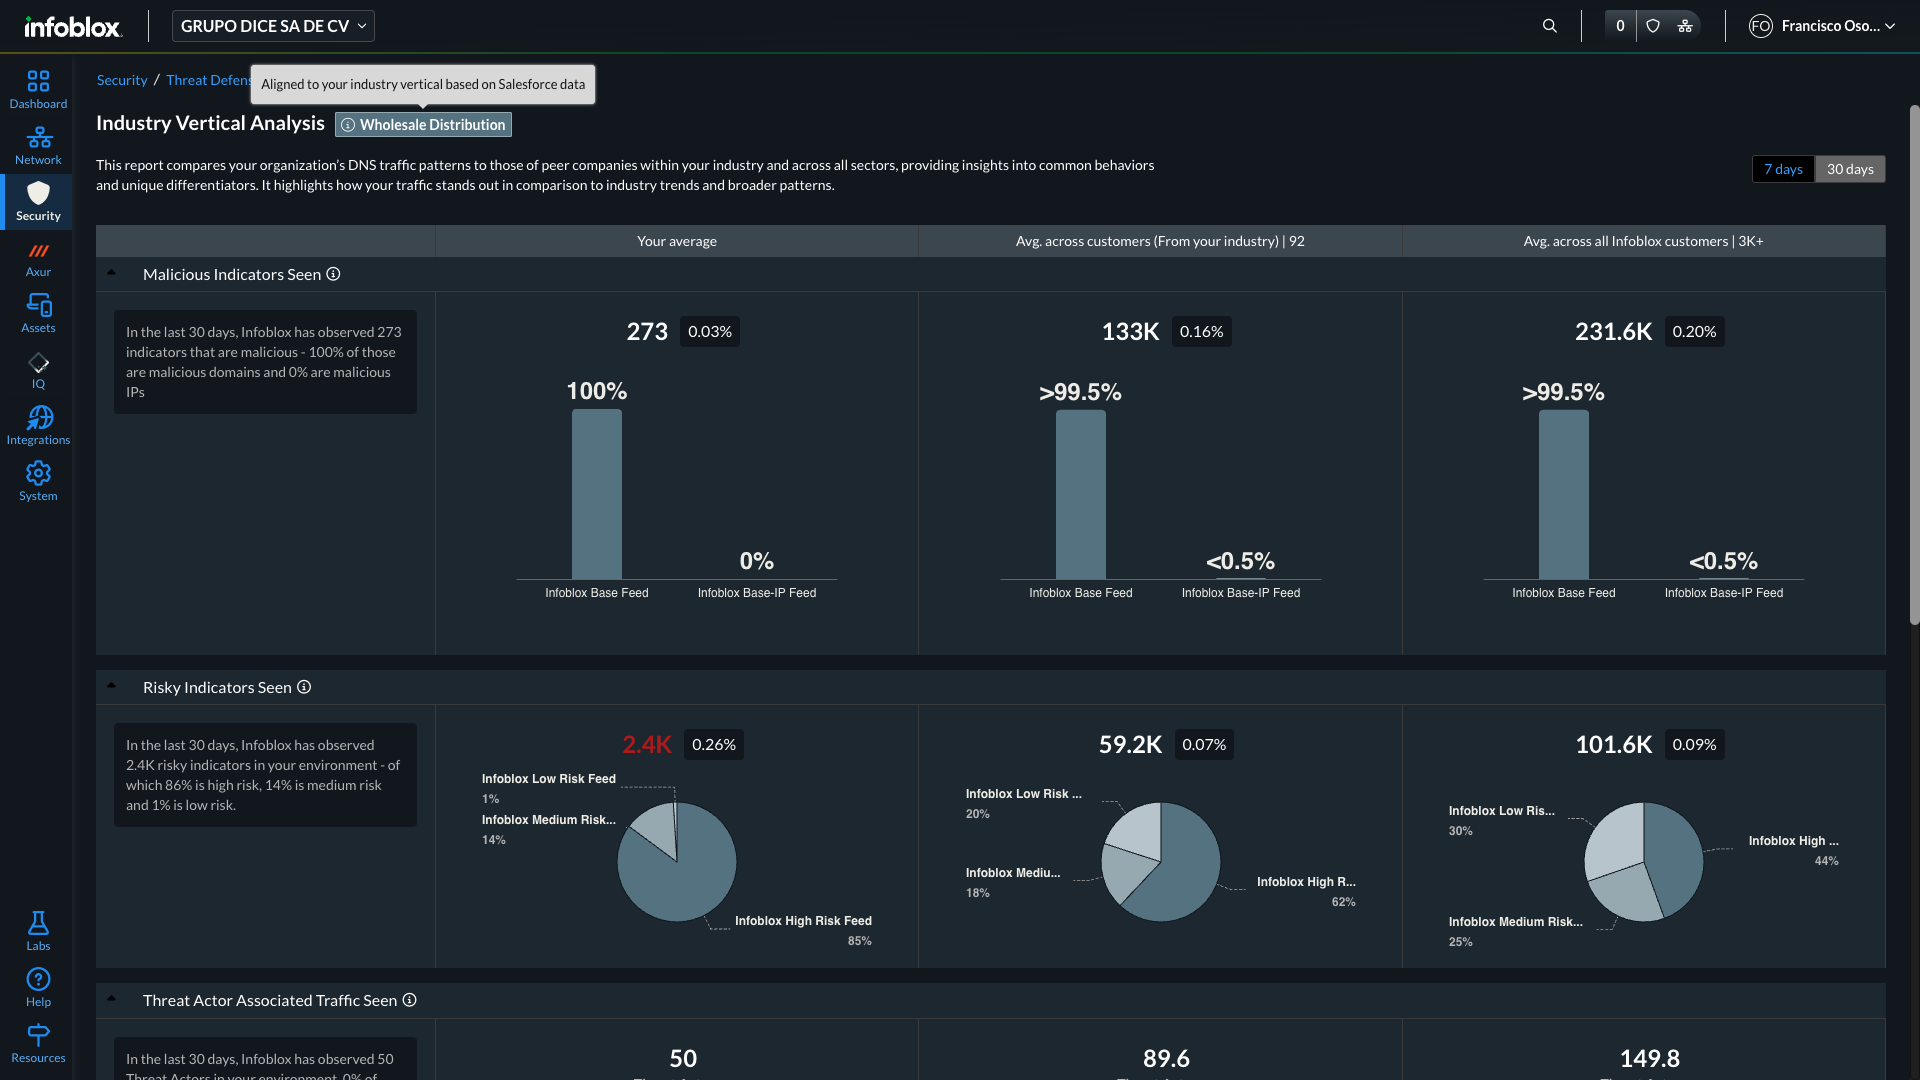Screen dimensions: 1920x1080
Task: Click the network hierarchy icon in top bar
Action: [1685, 26]
